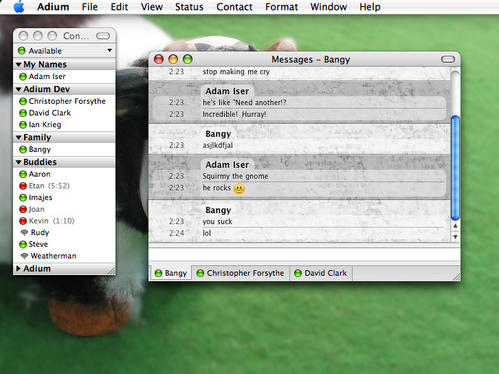This screenshot has width=499, height=374.
Task: Click the wireless mobile icon beside Rudy
Action: tap(24, 232)
